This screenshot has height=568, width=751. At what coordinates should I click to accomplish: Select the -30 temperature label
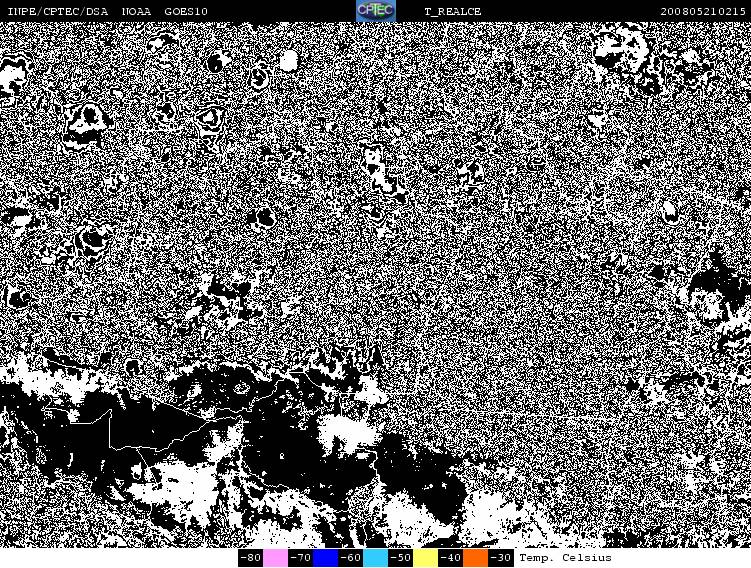[x=500, y=558]
